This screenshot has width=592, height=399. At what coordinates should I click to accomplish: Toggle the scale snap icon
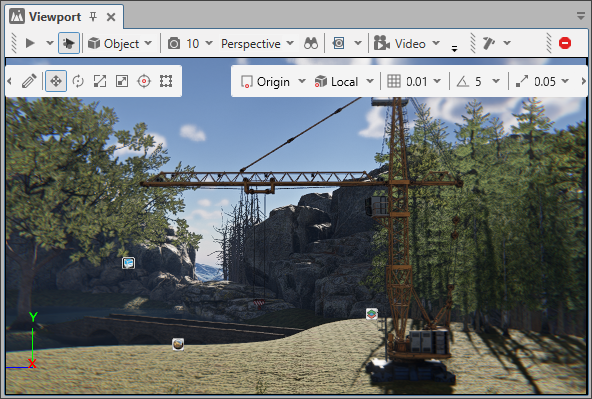(x=522, y=81)
